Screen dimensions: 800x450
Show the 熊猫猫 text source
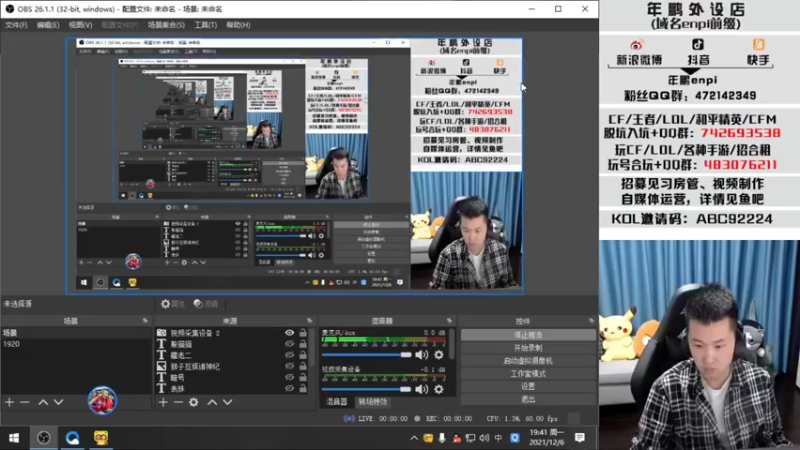(x=289, y=344)
